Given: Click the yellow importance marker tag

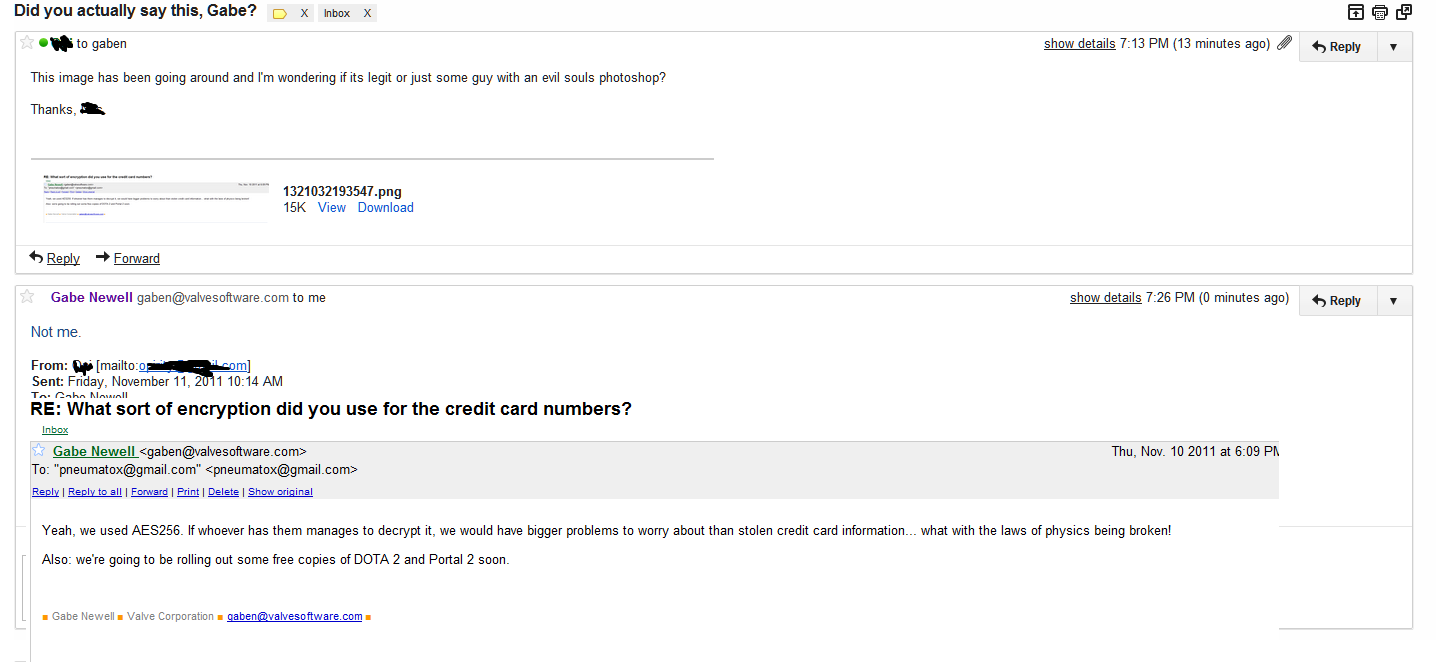Looking at the screenshot, I should (x=280, y=14).
